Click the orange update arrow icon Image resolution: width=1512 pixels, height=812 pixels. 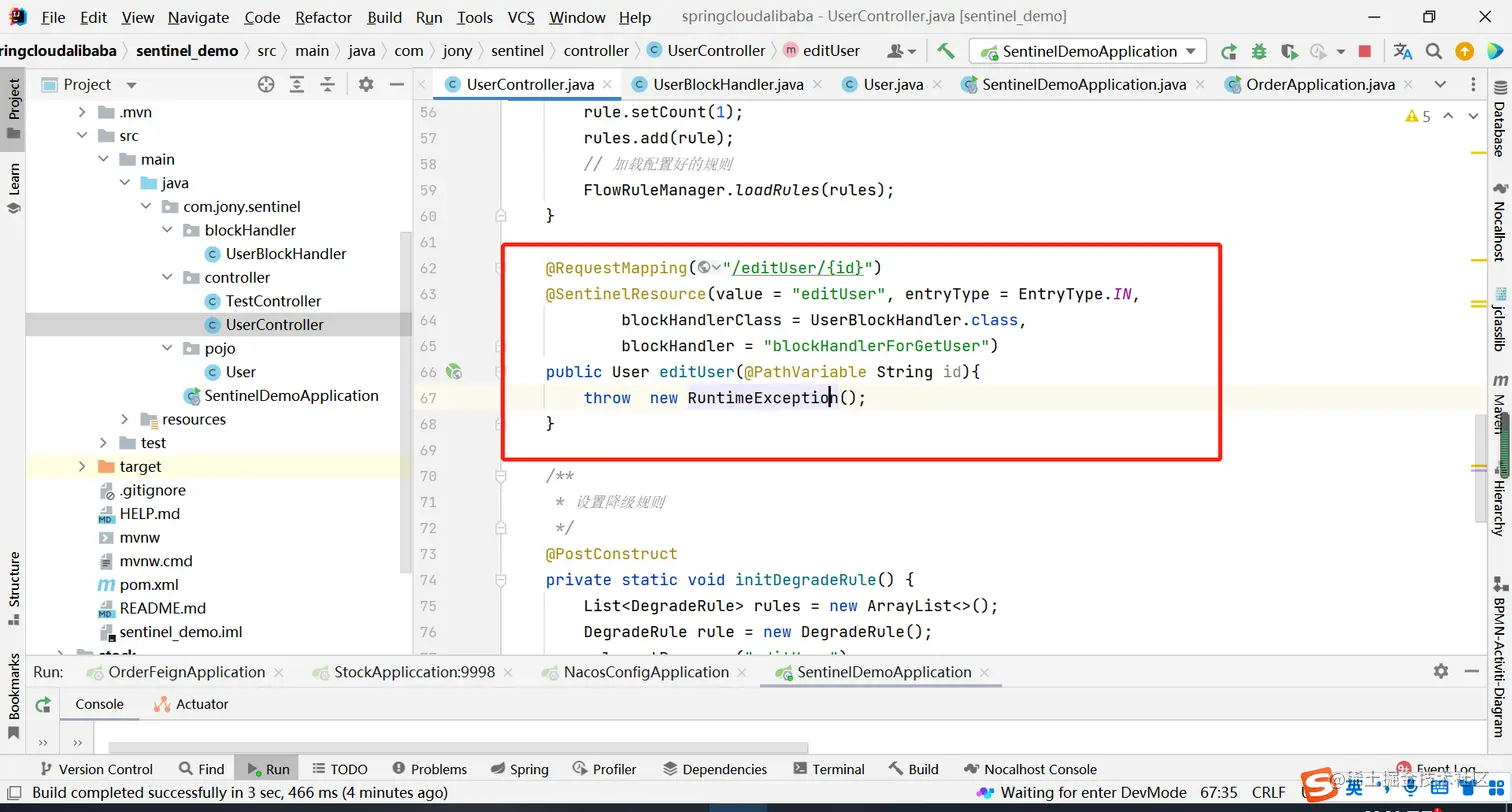tap(1464, 51)
